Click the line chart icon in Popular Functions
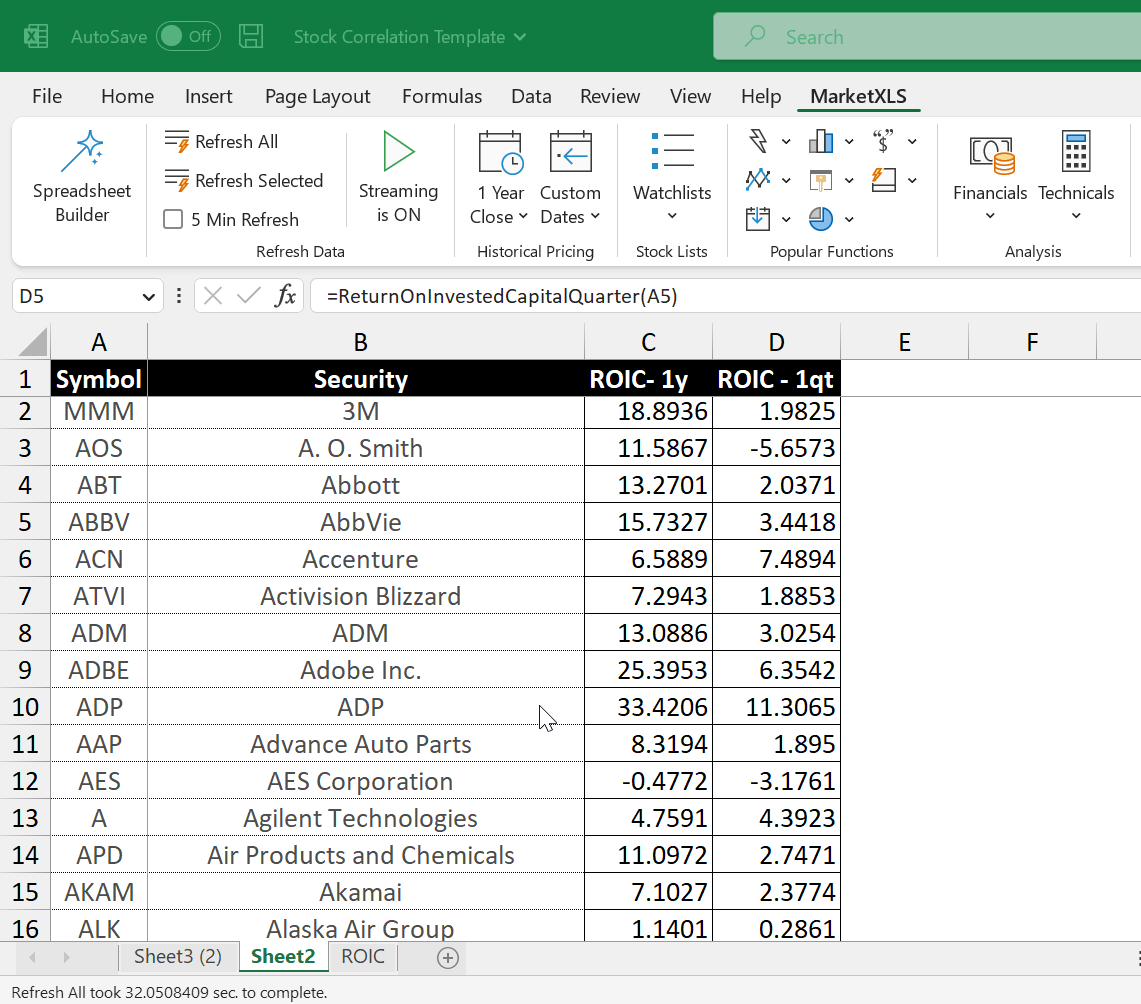Screen dimensions: 1141x1004 [x=758, y=180]
